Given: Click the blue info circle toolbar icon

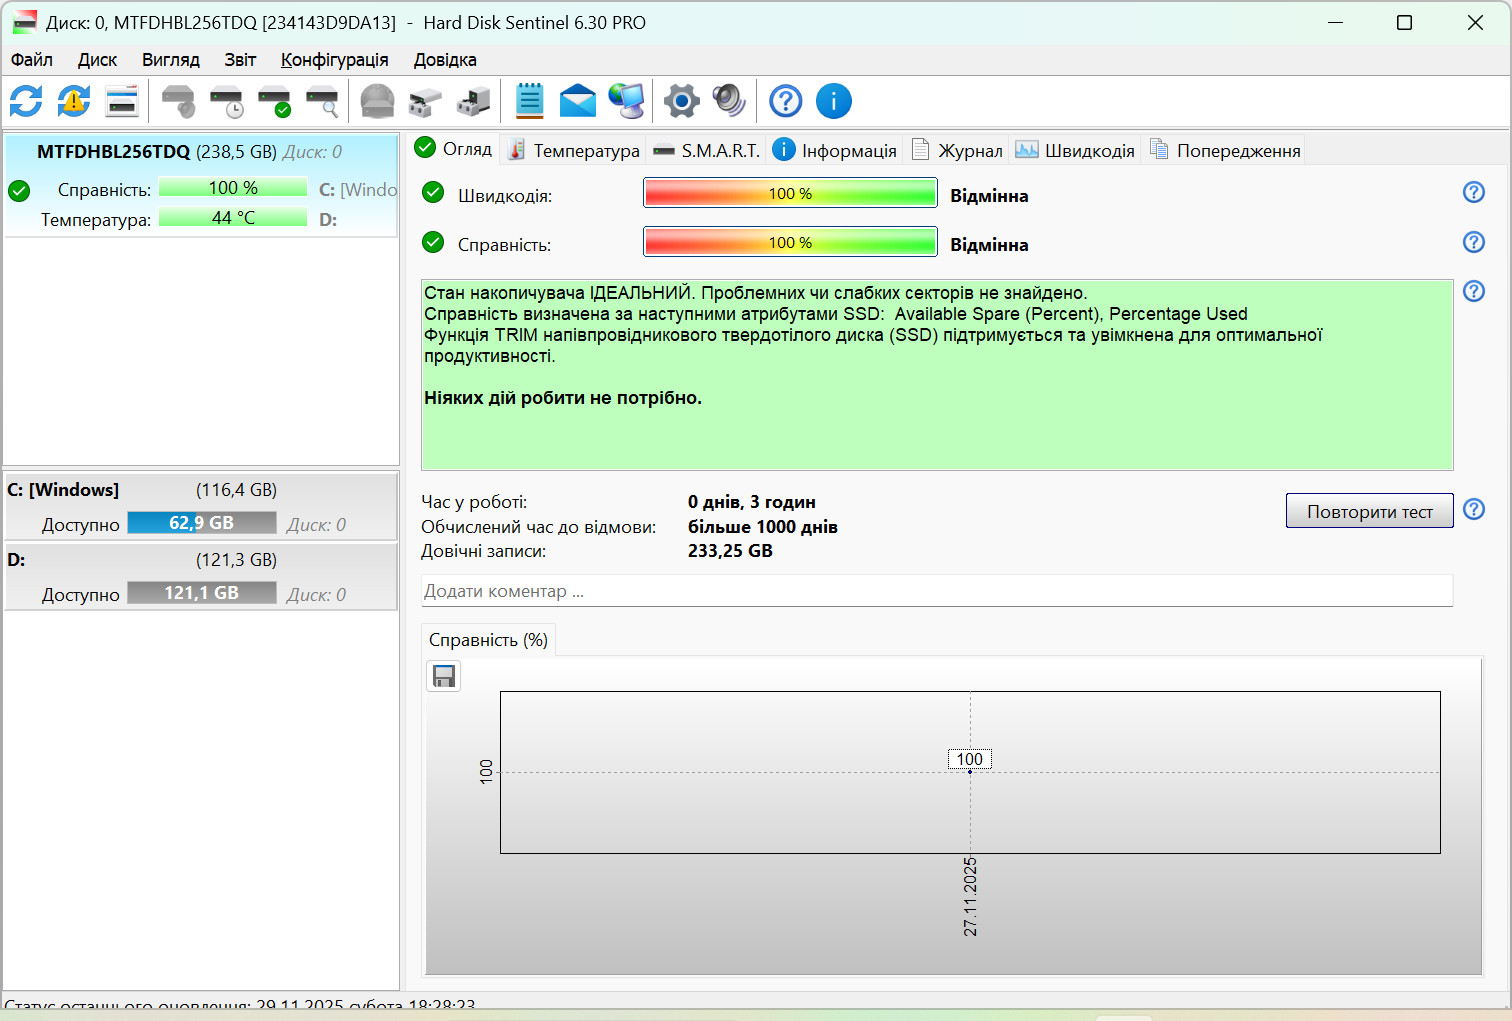Looking at the screenshot, I should coord(834,101).
